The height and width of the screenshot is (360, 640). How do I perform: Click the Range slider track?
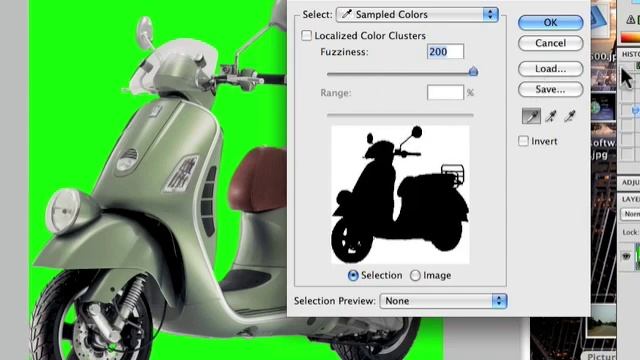(400, 116)
